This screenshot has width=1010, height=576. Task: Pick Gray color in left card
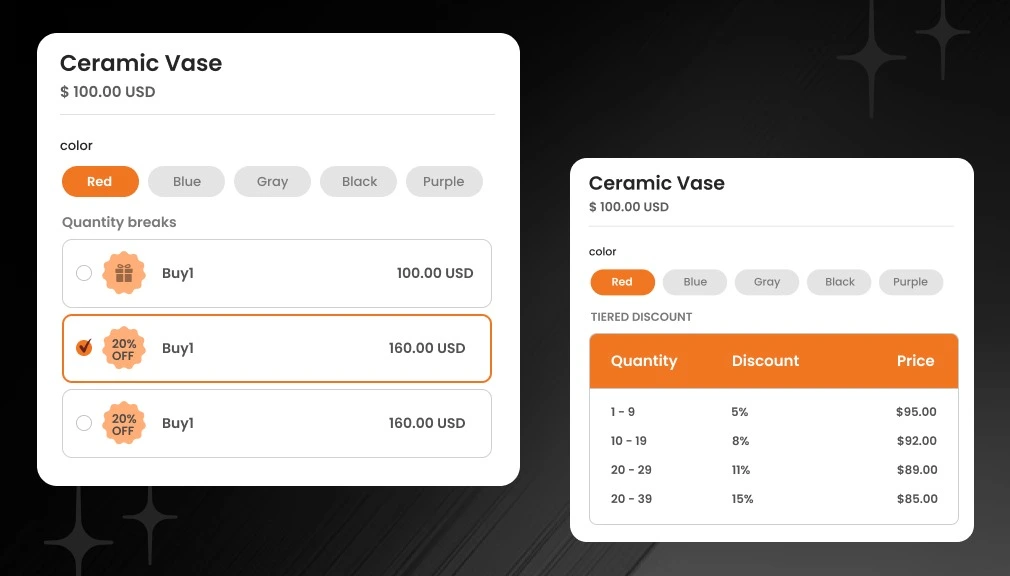(x=272, y=181)
